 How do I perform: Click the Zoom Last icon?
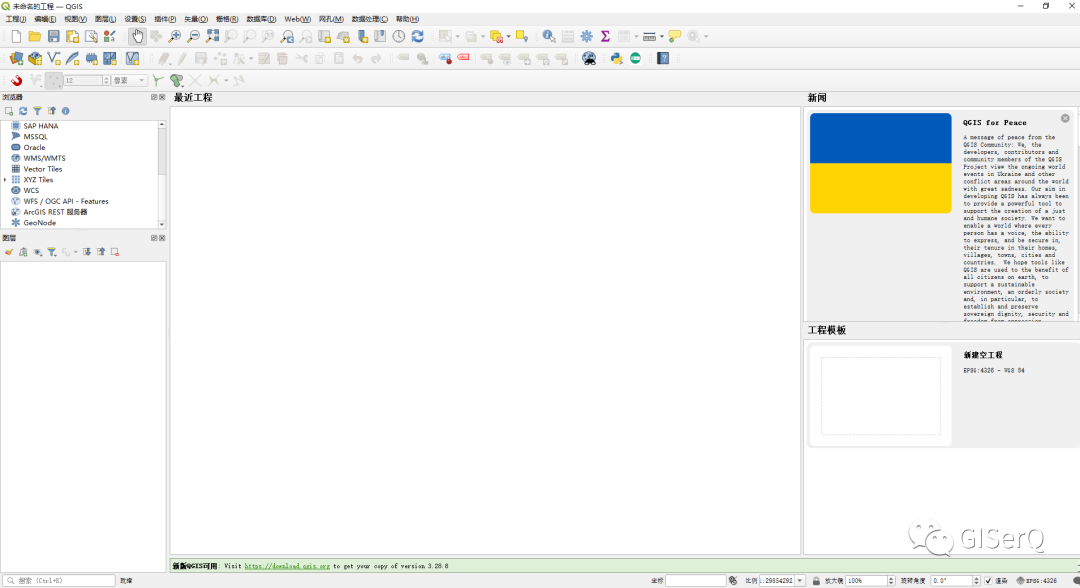pyautogui.click(x=287, y=36)
